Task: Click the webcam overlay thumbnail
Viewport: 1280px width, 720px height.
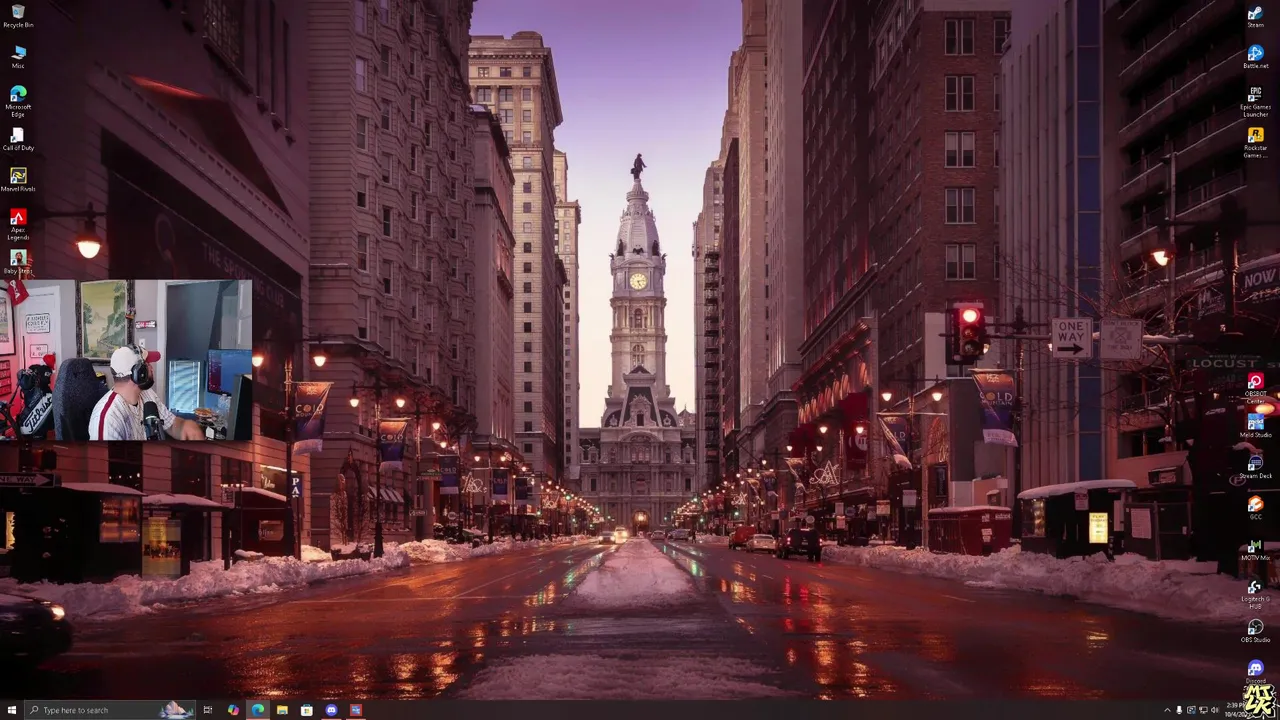Action: click(126, 360)
